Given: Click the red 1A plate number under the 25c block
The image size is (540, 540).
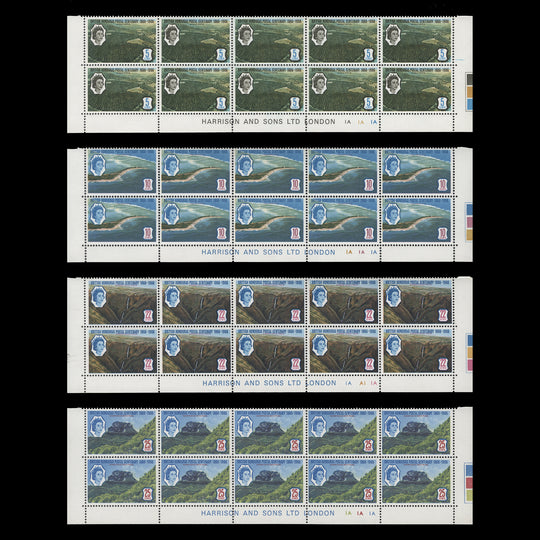Looking at the screenshot, I should (x=360, y=513).
